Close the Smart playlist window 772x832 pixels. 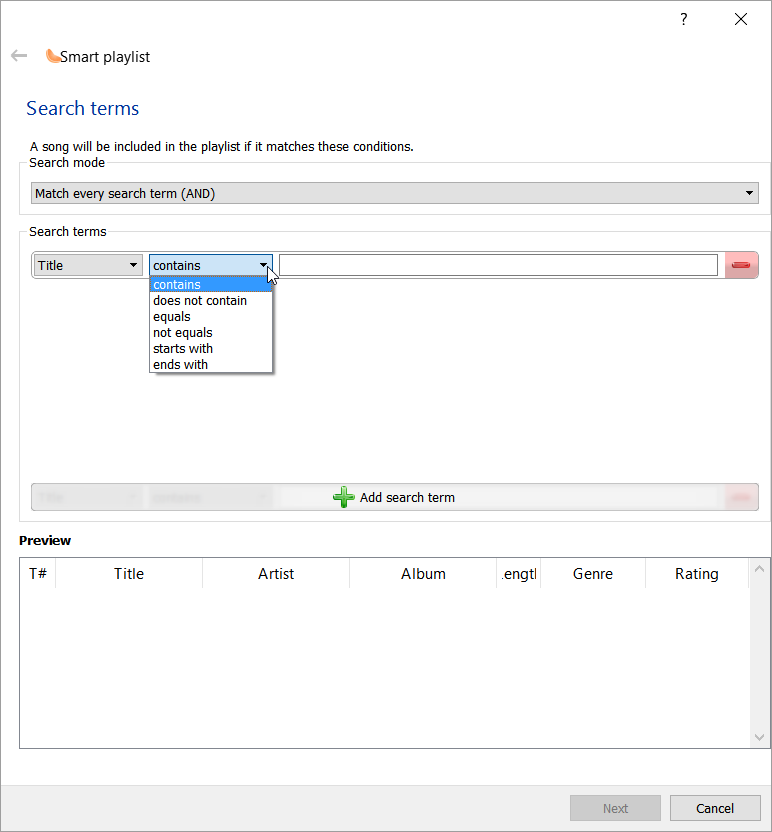point(741,19)
